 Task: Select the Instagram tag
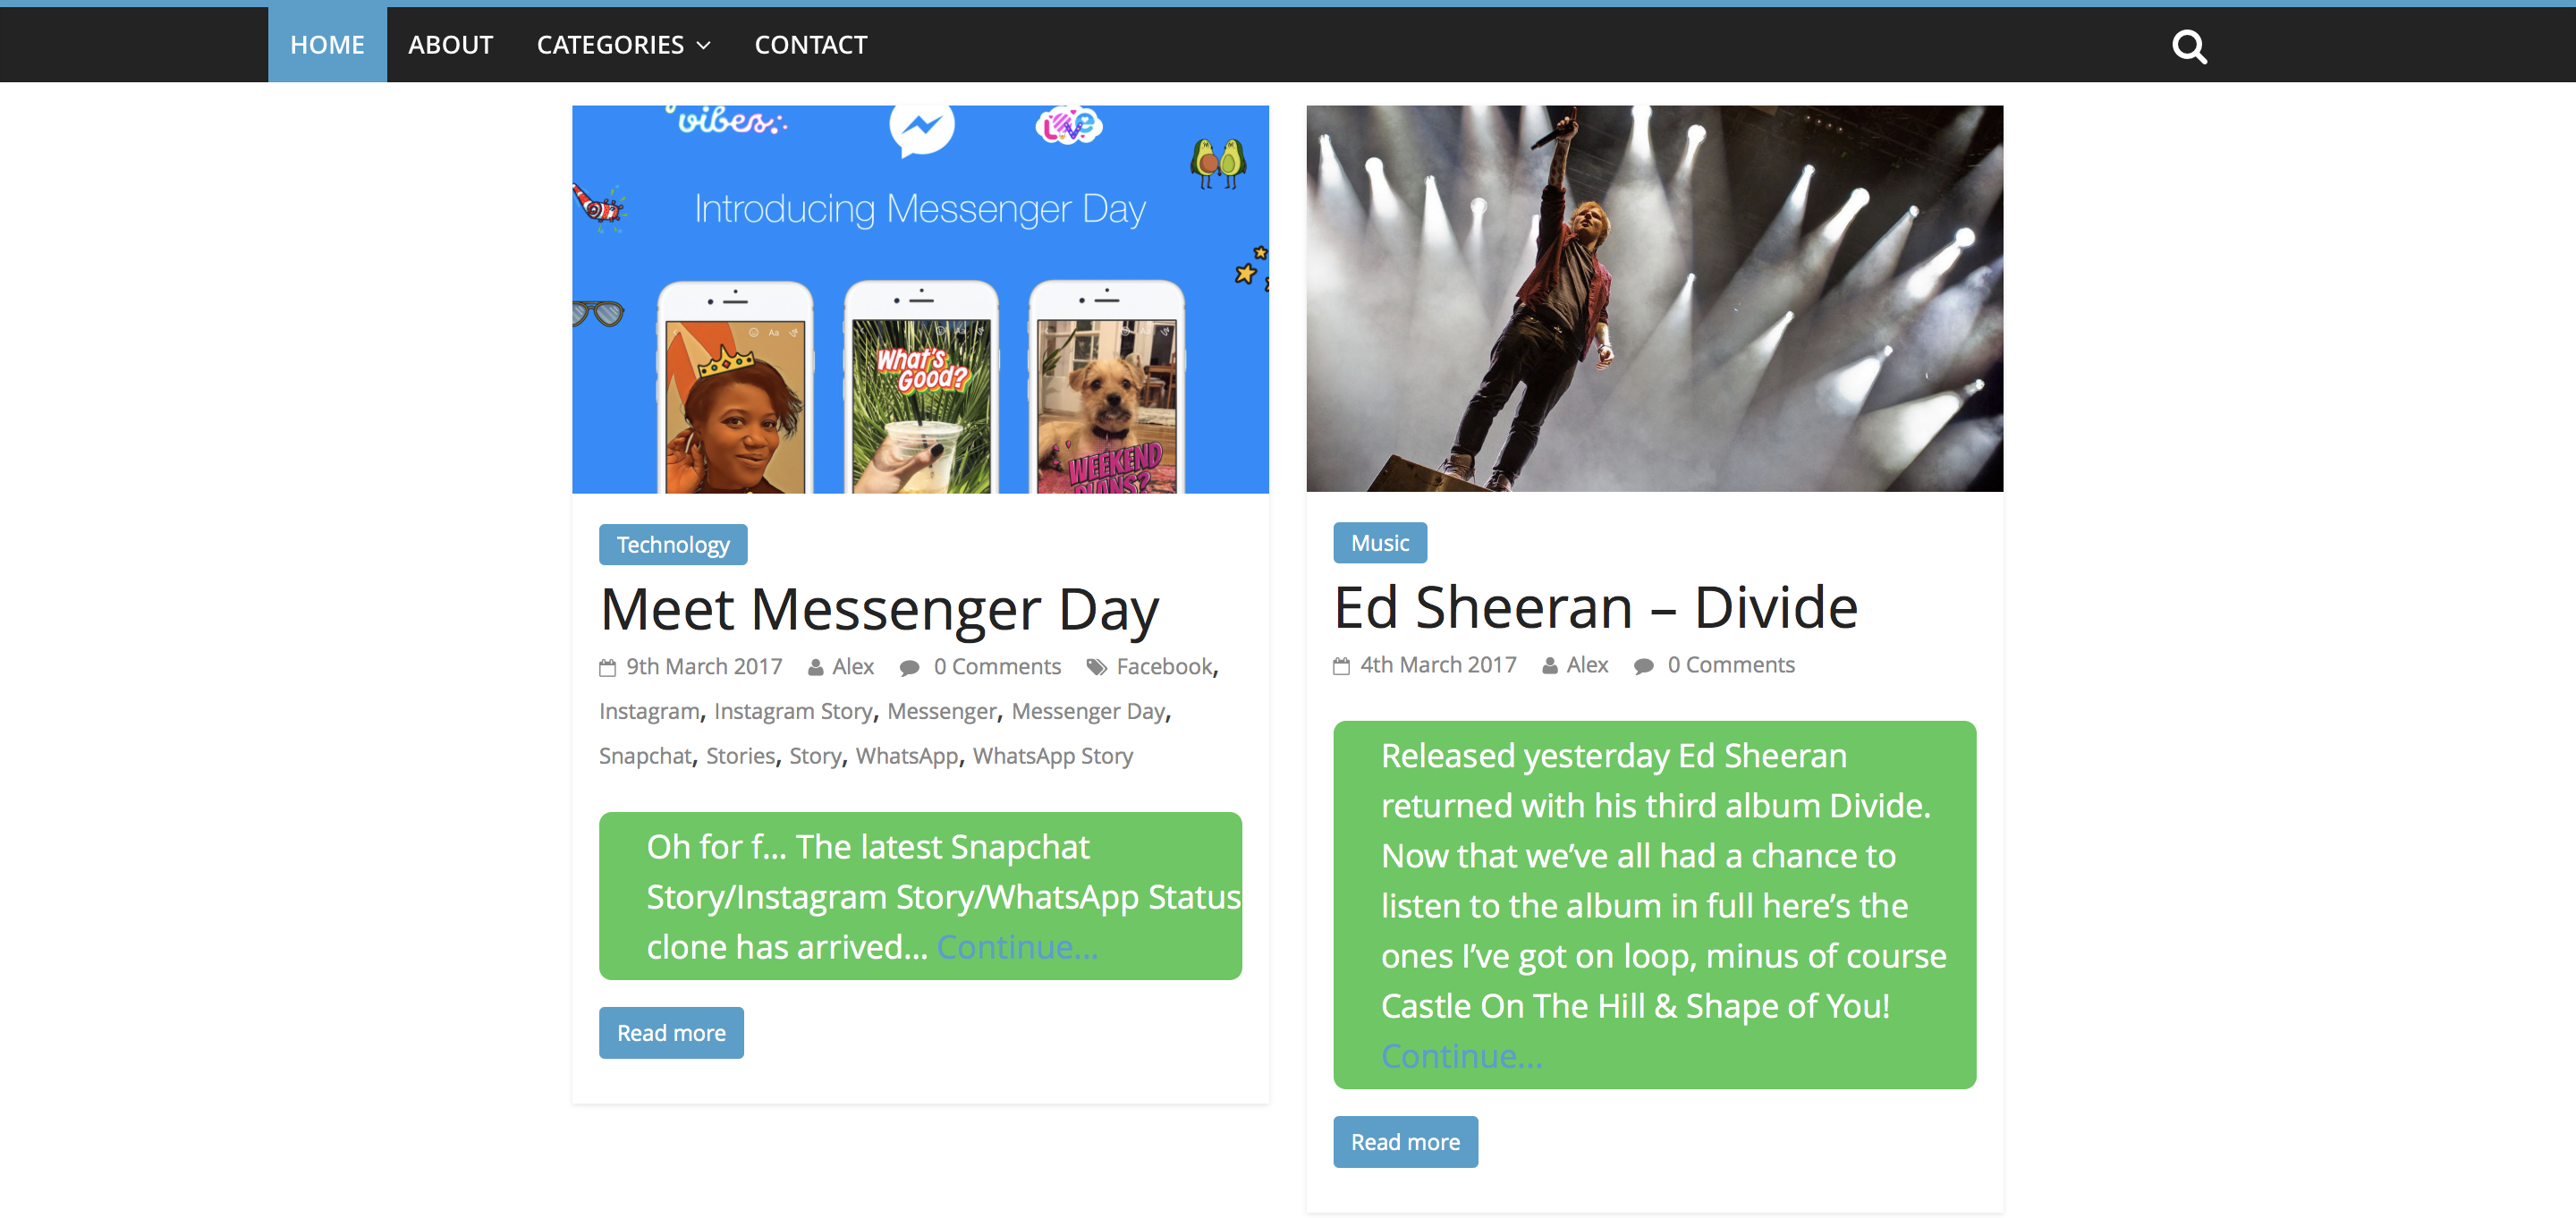click(649, 712)
